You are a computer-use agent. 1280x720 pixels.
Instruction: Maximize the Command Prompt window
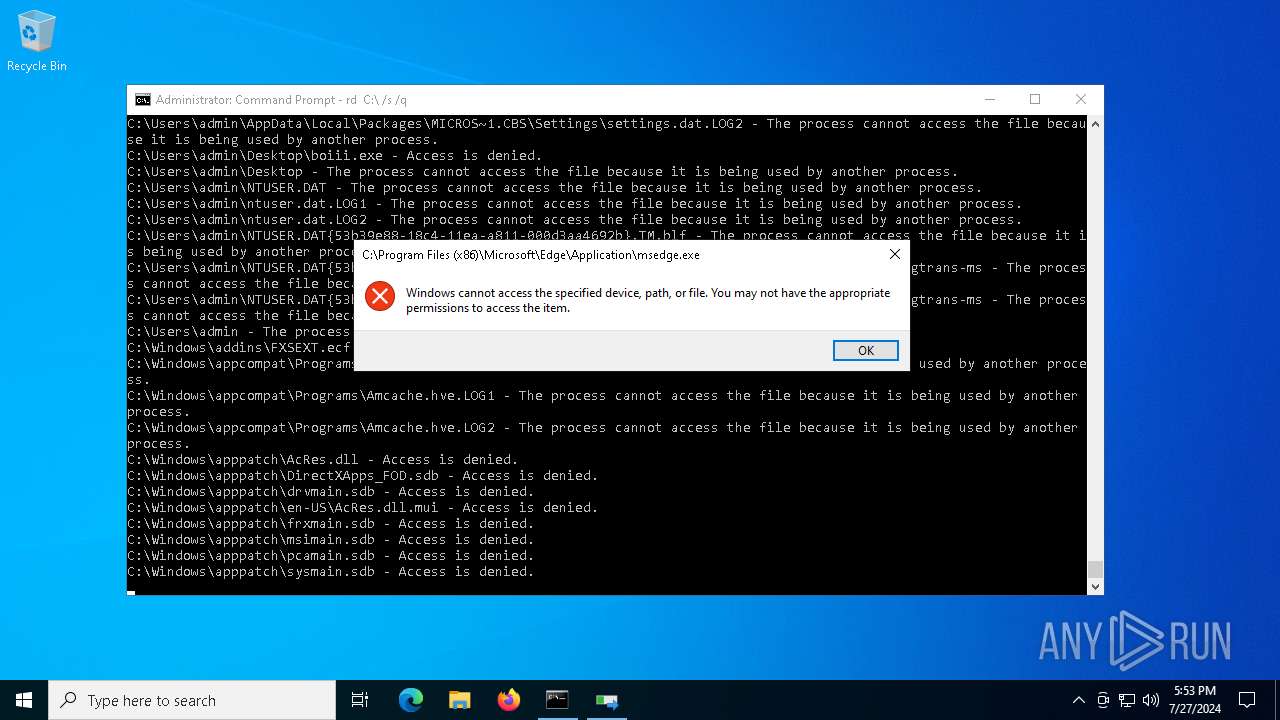click(x=1035, y=99)
